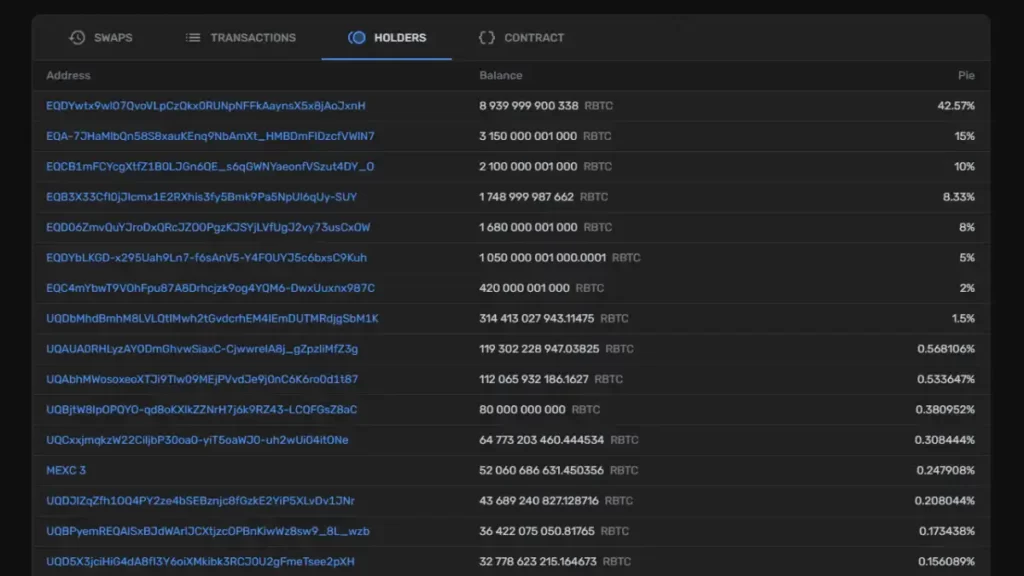
Task: Click the 2% pie share
Action: point(967,288)
